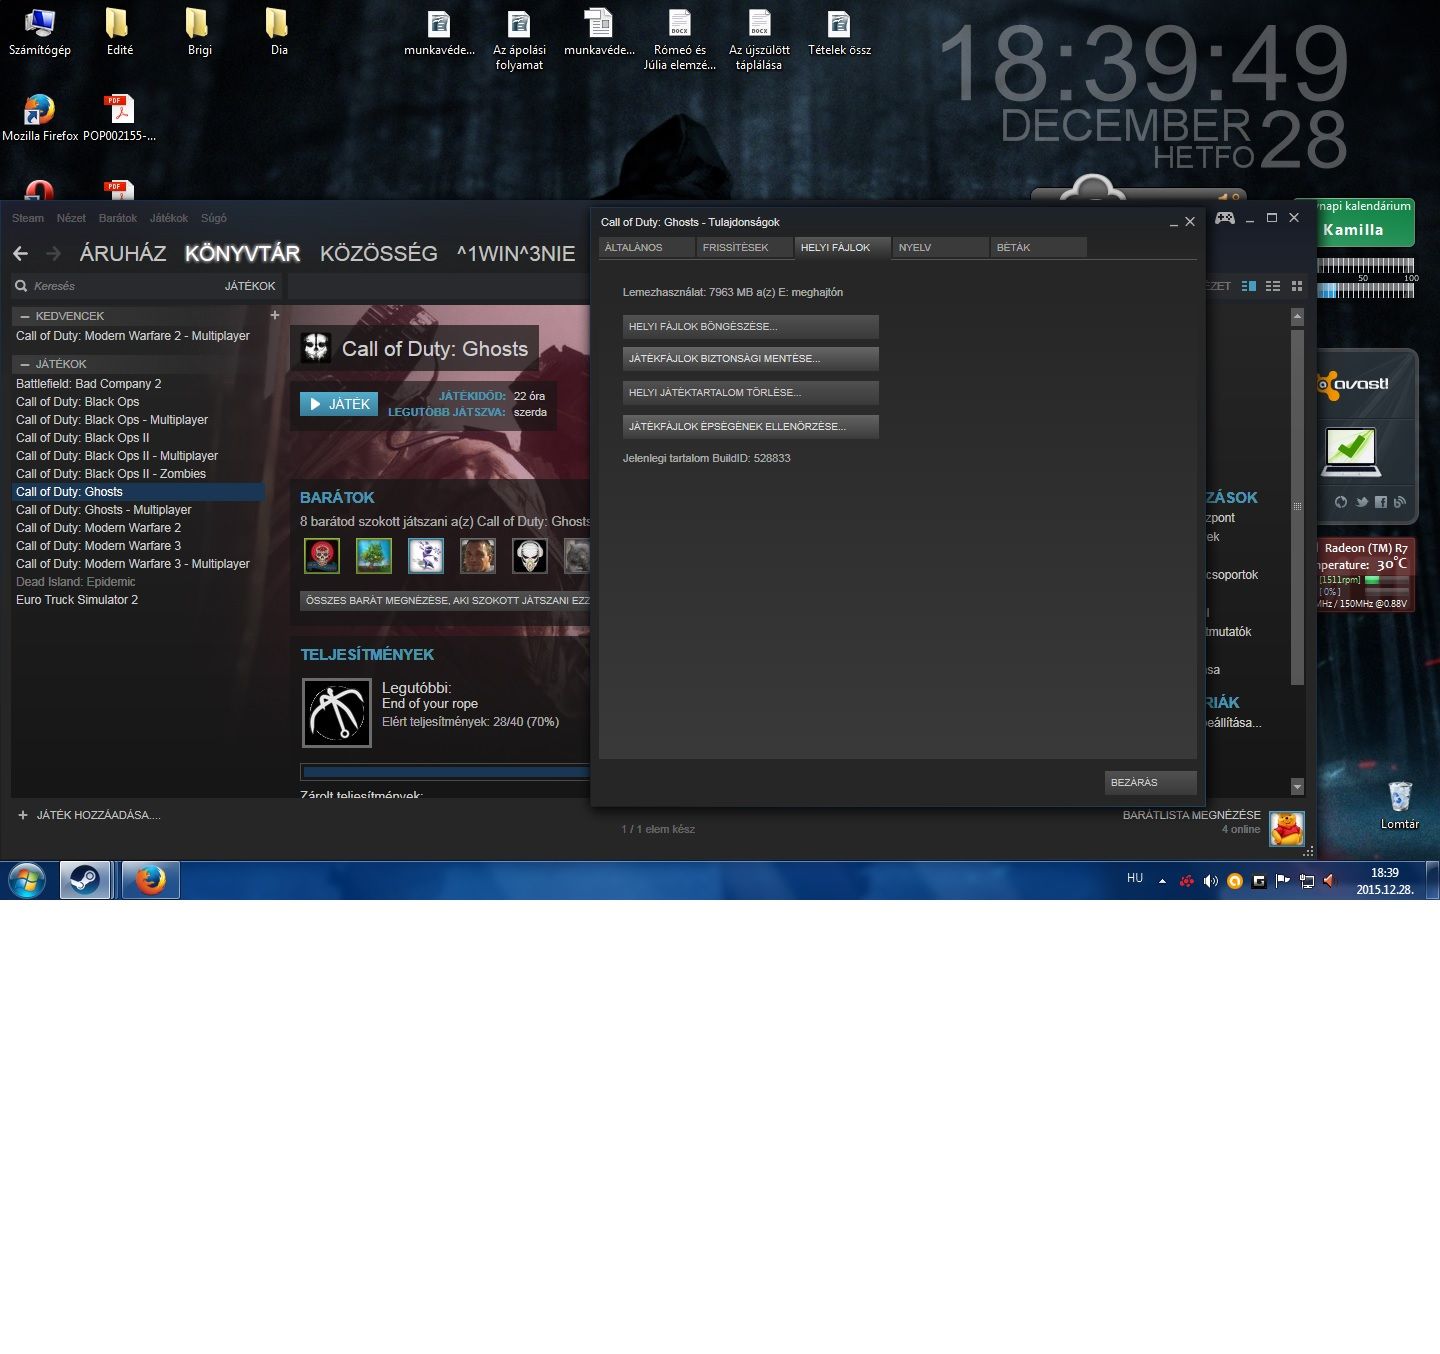Open the End of your rope achievement icon

337,713
